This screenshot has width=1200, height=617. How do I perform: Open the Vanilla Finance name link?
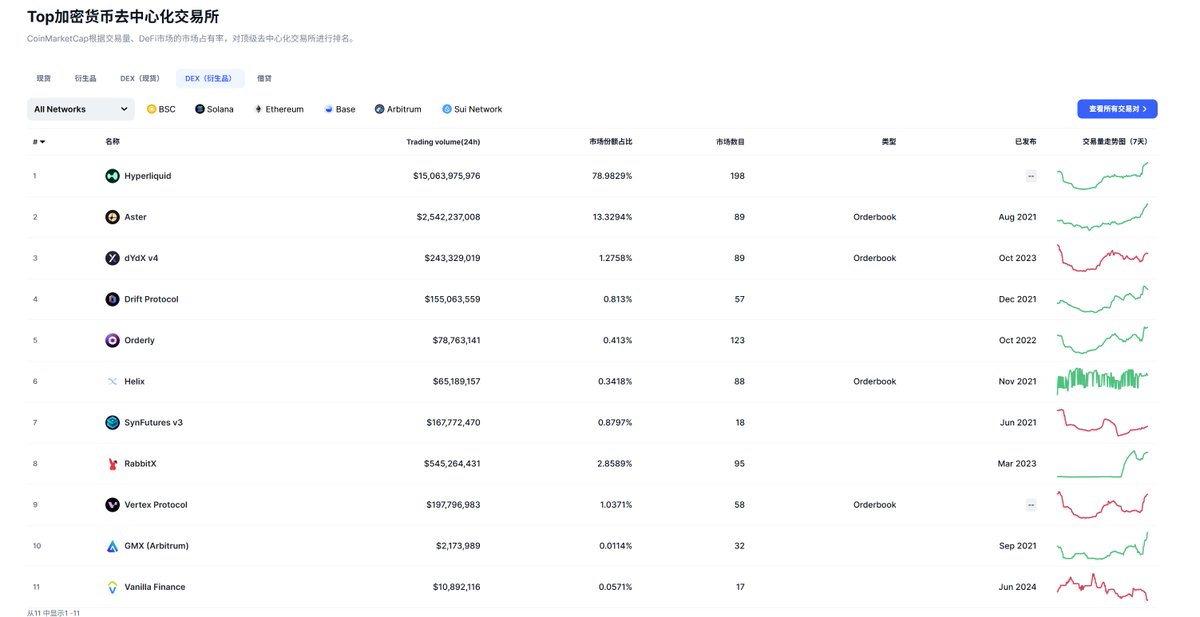pyautogui.click(x=154, y=587)
